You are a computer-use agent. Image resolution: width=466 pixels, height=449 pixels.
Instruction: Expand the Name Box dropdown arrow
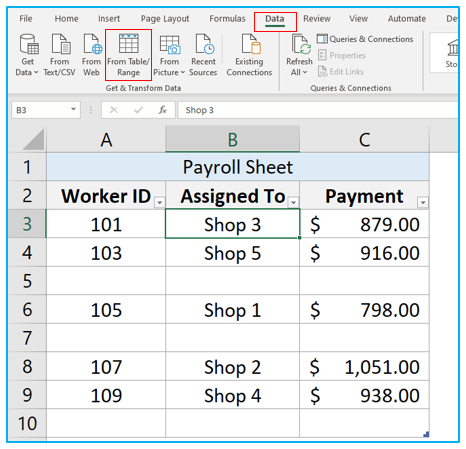pyautogui.click(x=73, y=109)
